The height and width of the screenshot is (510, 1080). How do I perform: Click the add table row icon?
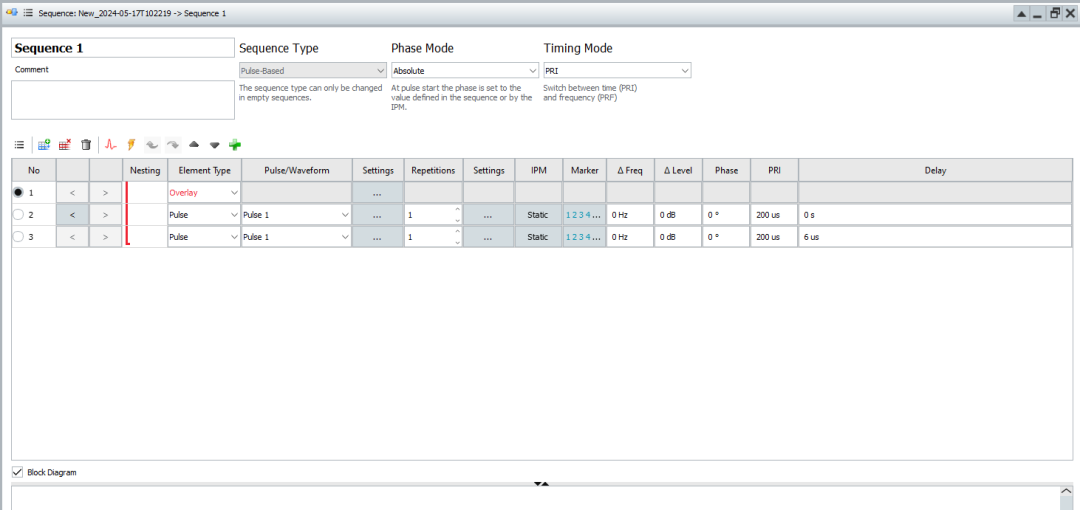pos(44,145)
